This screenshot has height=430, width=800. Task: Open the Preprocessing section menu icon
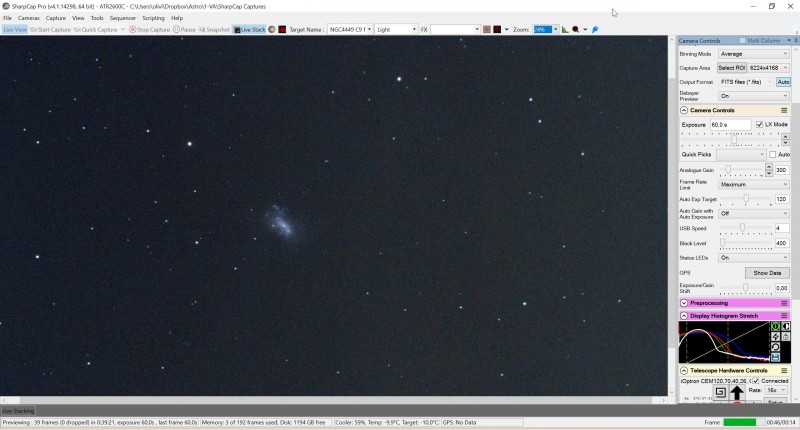coord(784,303)
